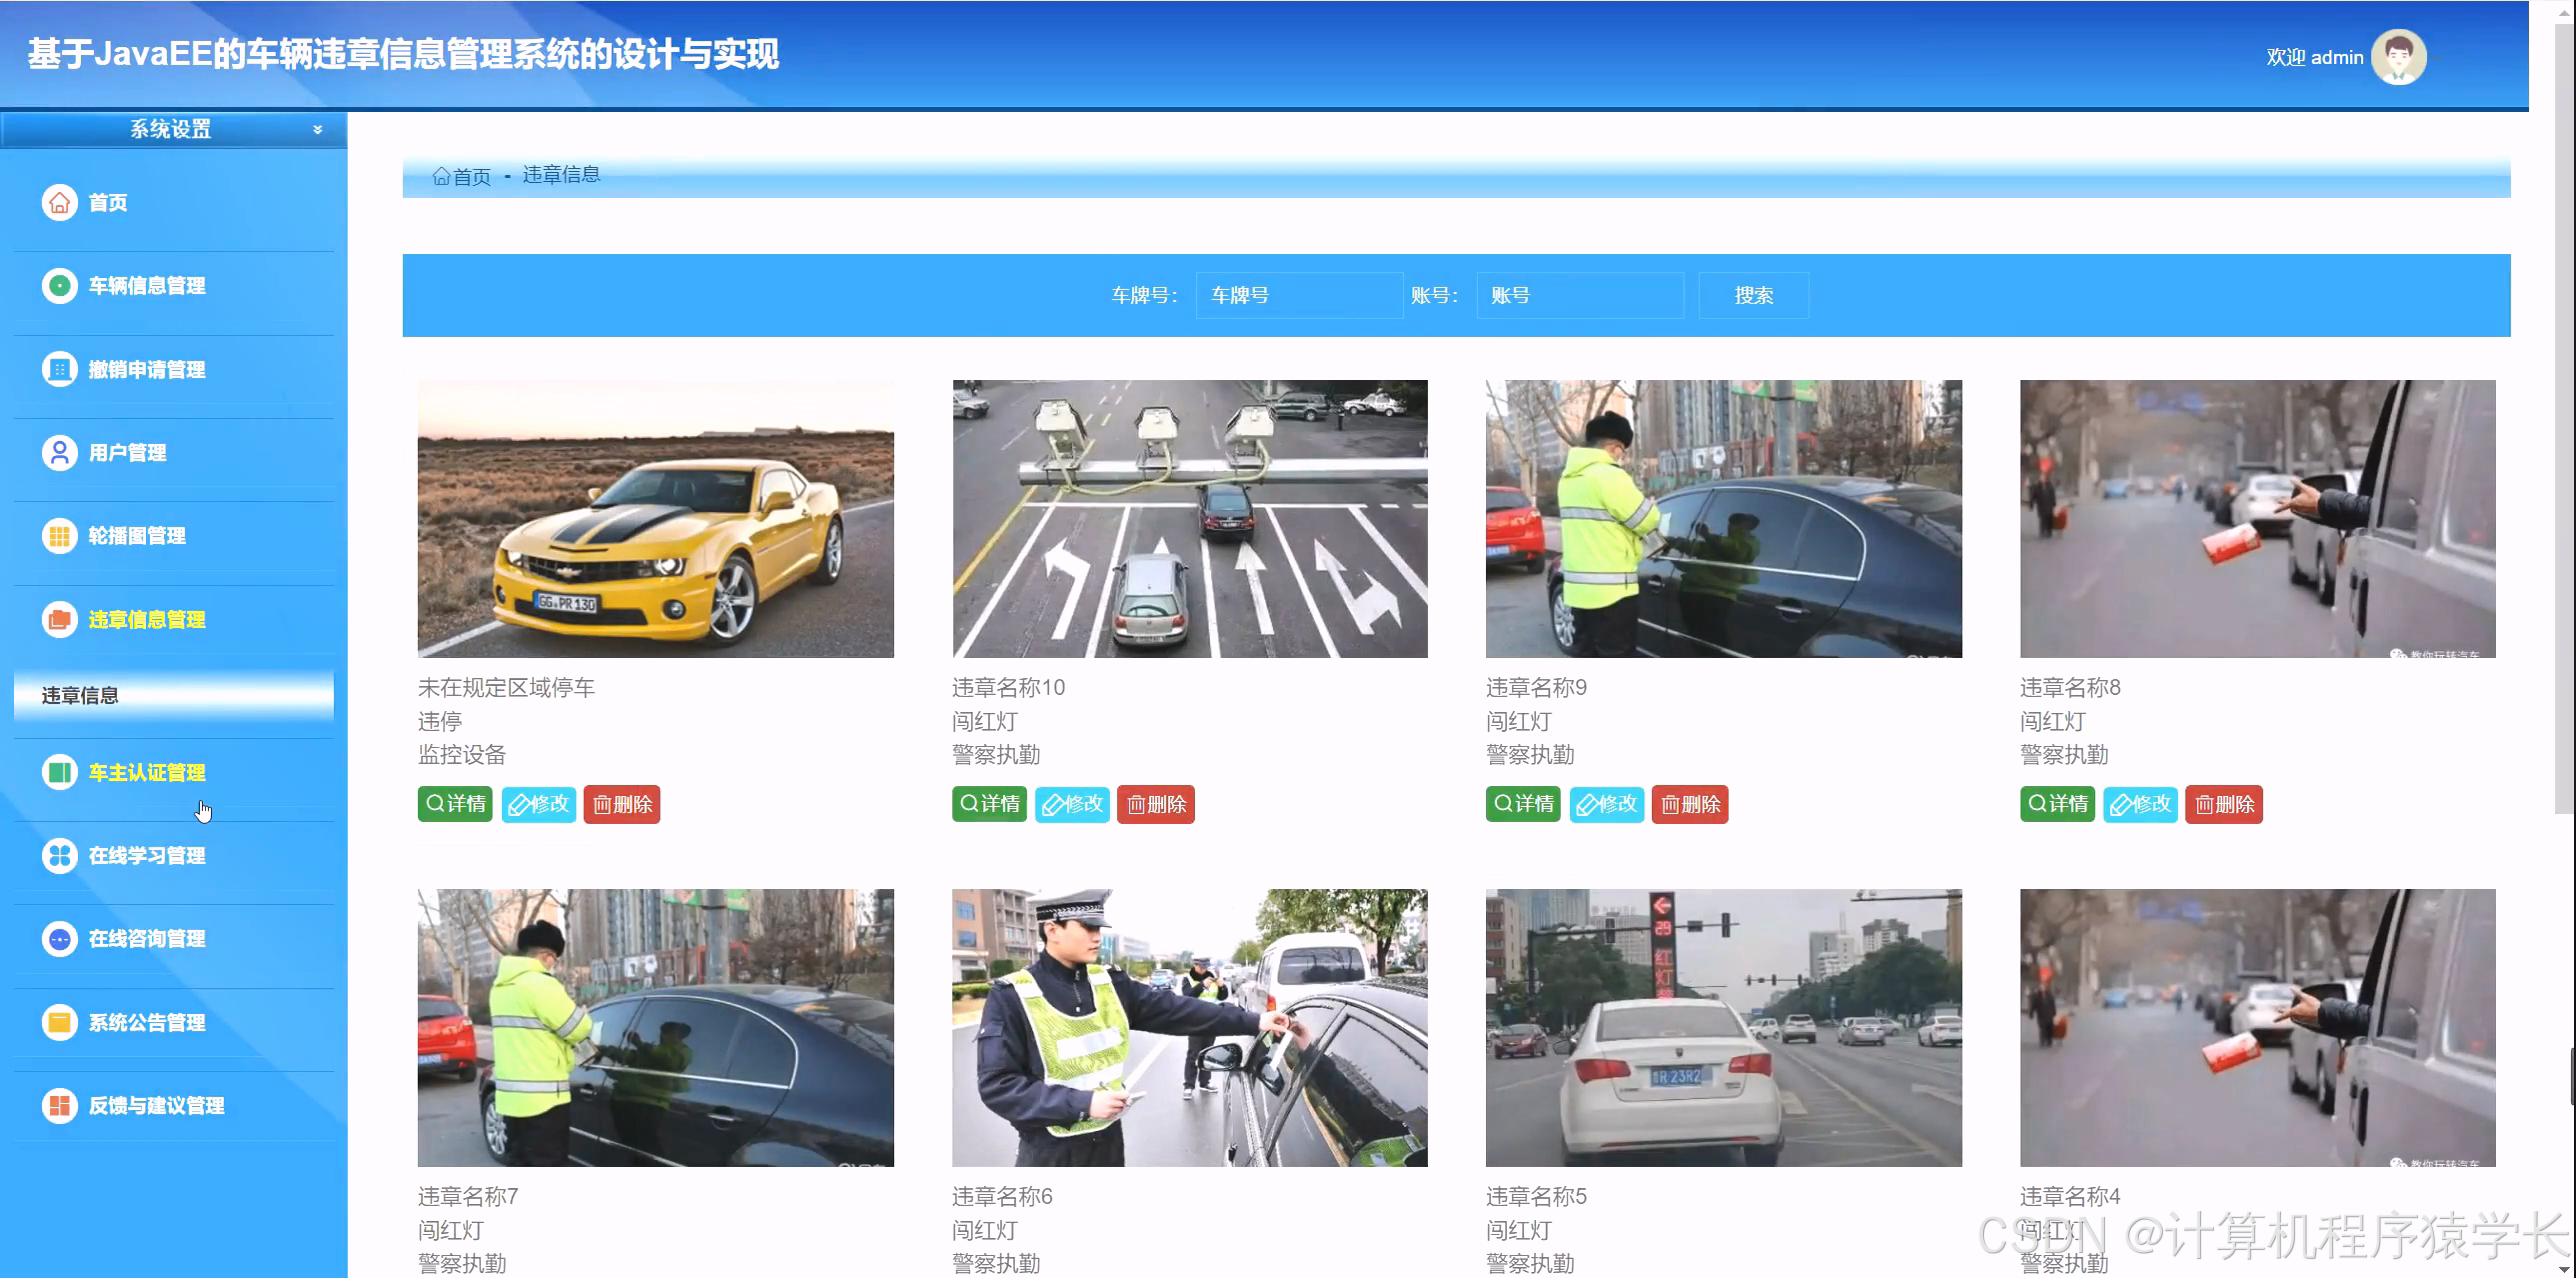Image resolution: width=2576 pixels, height=1278 pixels.
Task: Click the system announcement management icon
Action: [x=60, y=1022]
